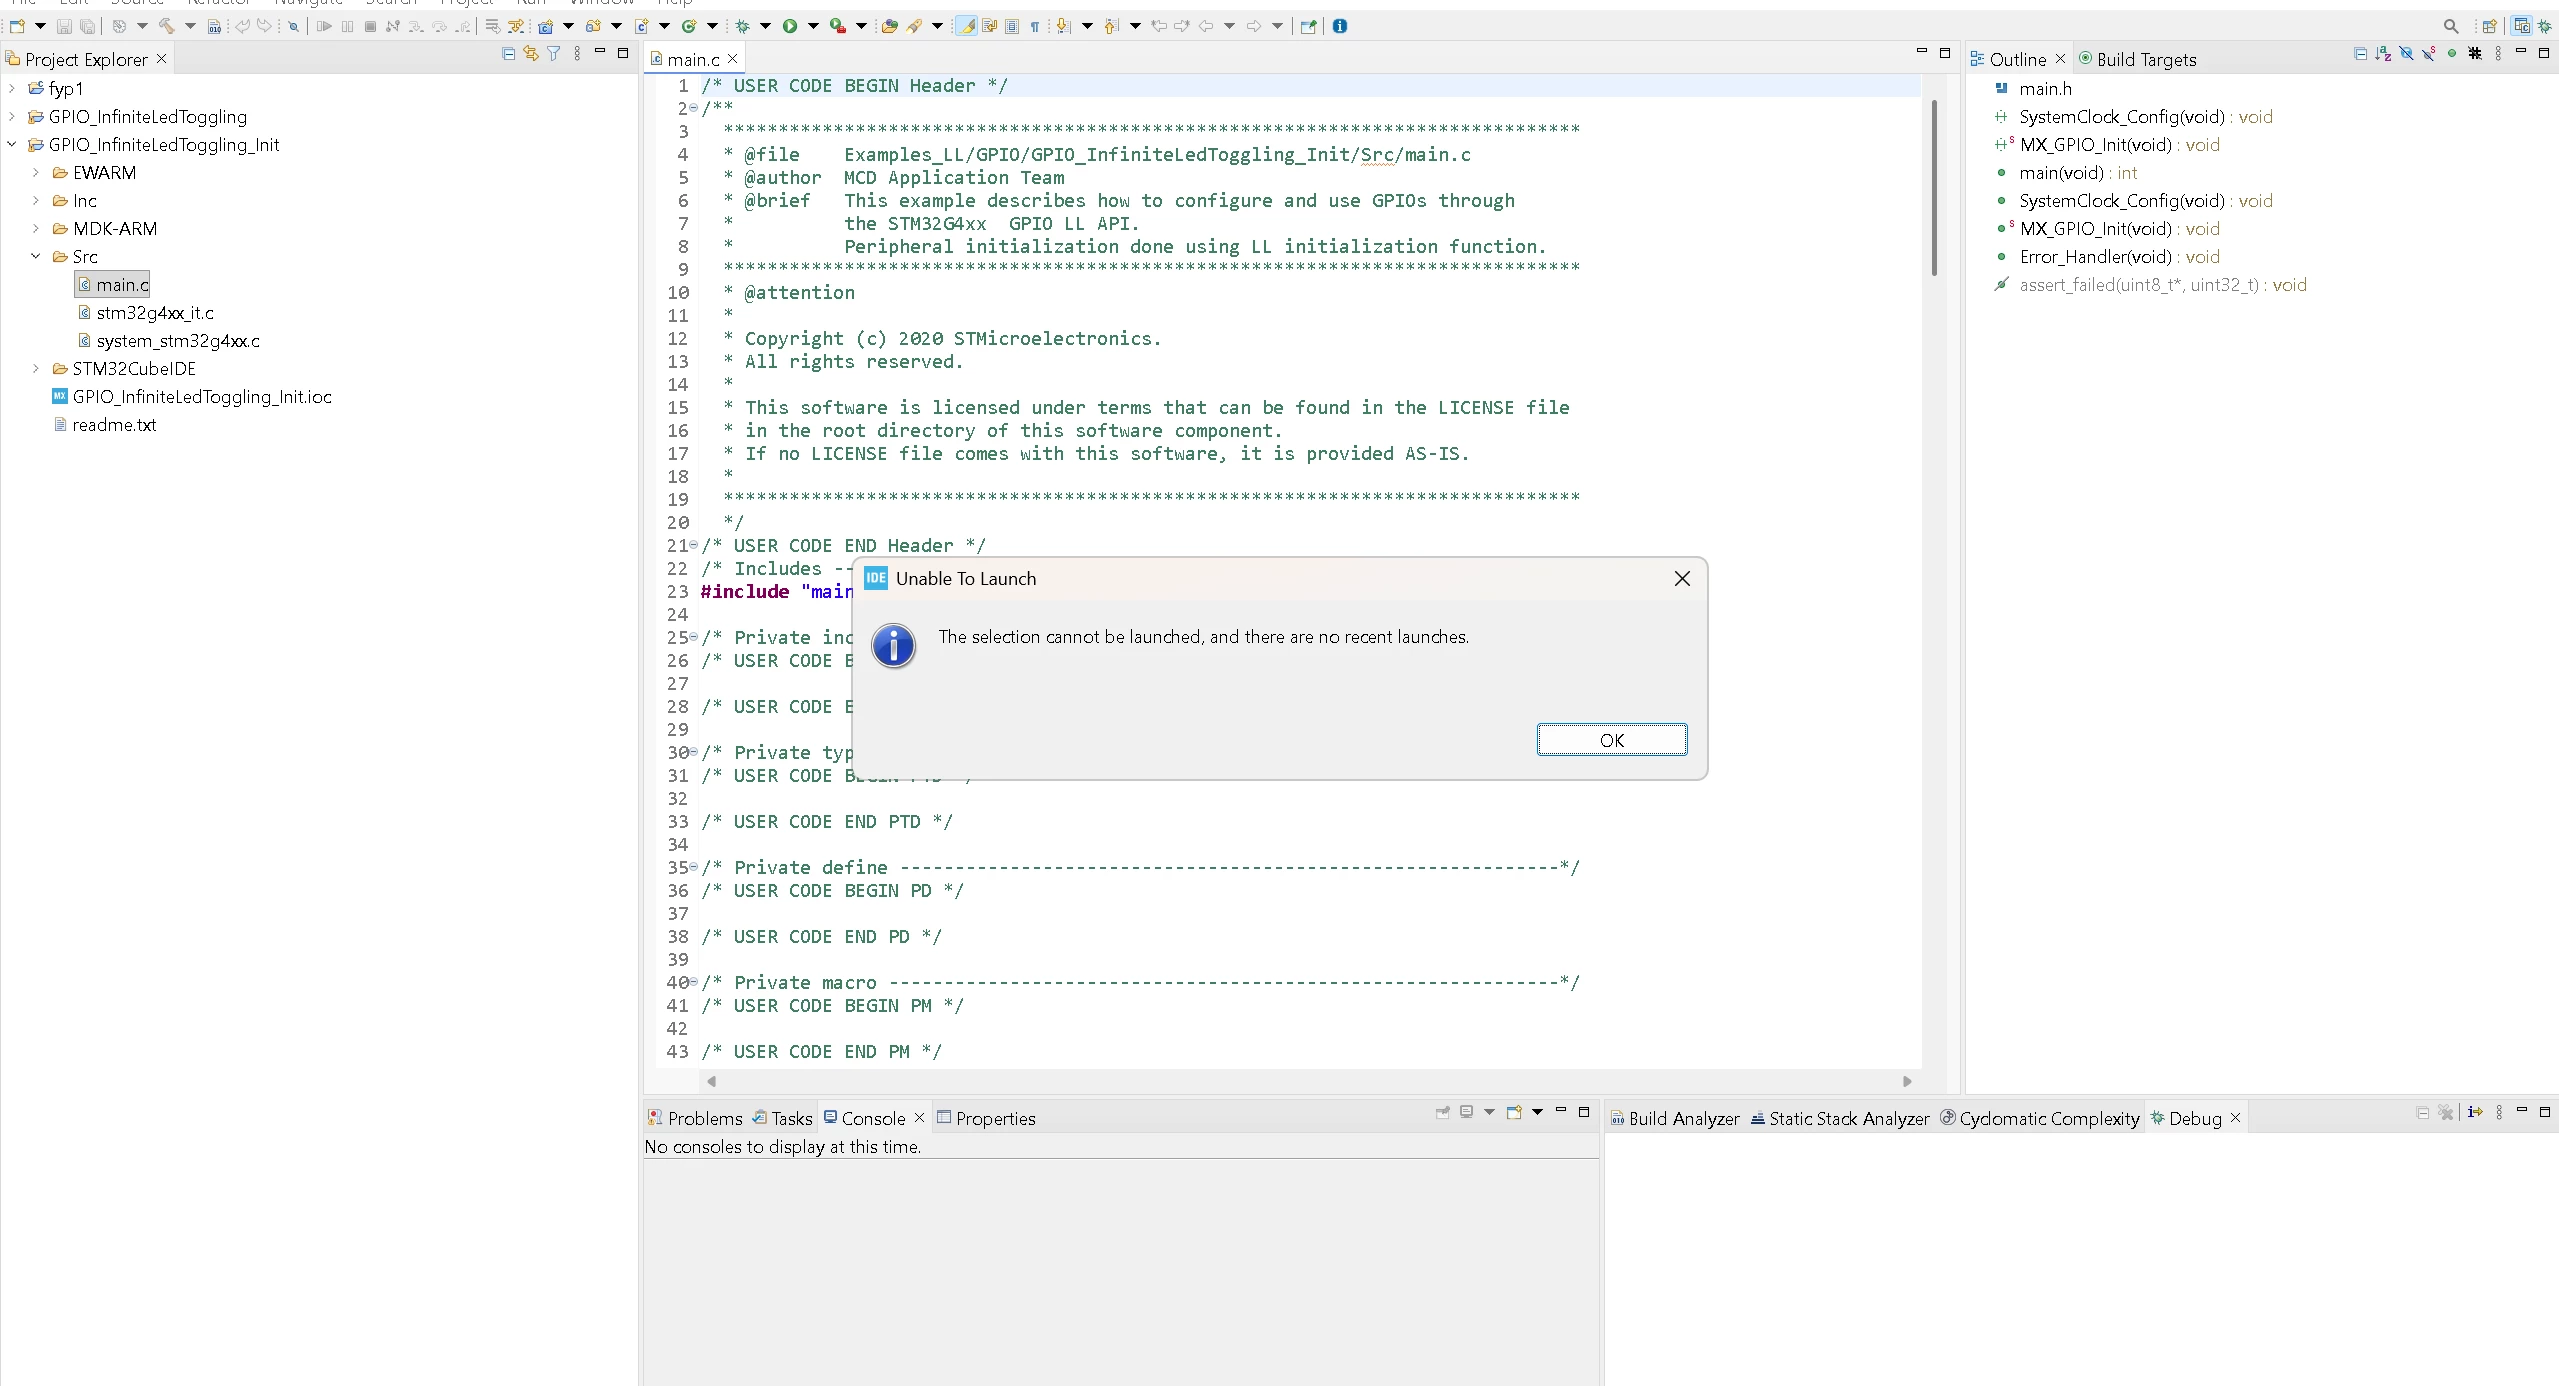Switch to the Tasks tab
The height and width of the screenshot is (1386, 2559).
coord(782,1118)
